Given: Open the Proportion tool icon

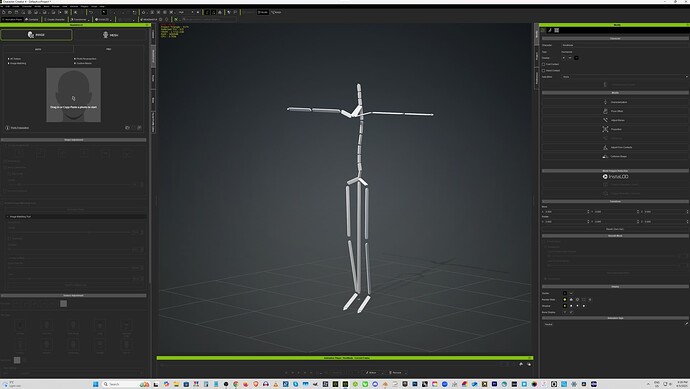Looking at the screenshot, I should (x=605, y=129).
